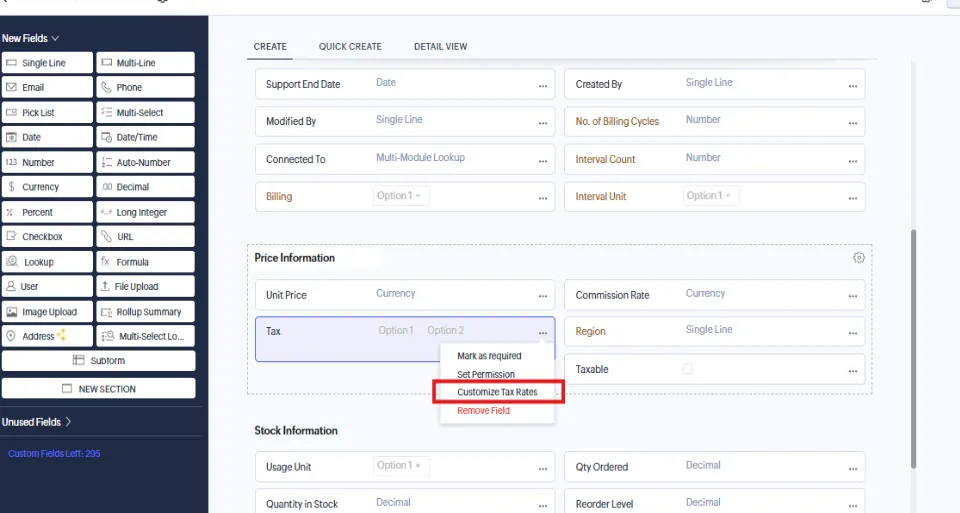Choose the Rollup Summary field icon
Screen dimensions: 960x513
click(107, 312)
